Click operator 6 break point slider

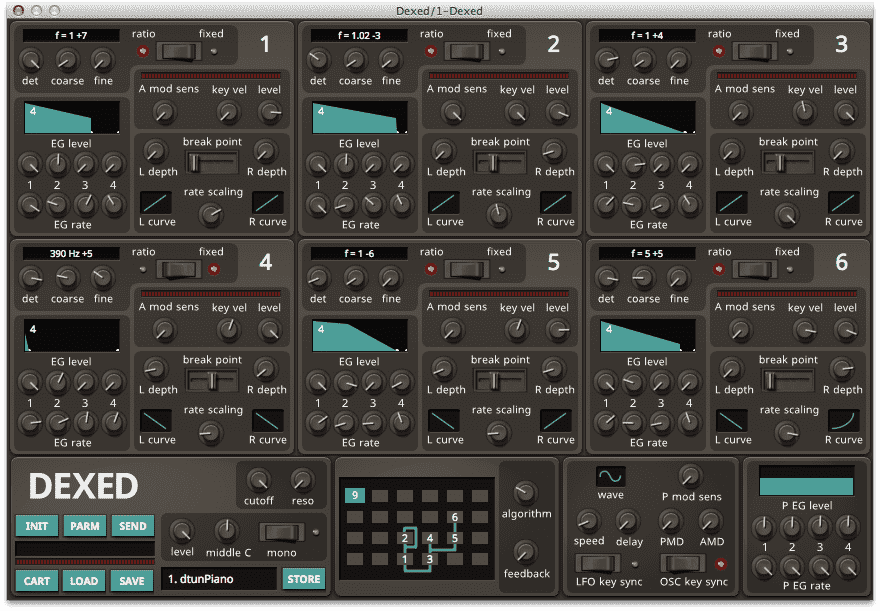click(788, 382)
